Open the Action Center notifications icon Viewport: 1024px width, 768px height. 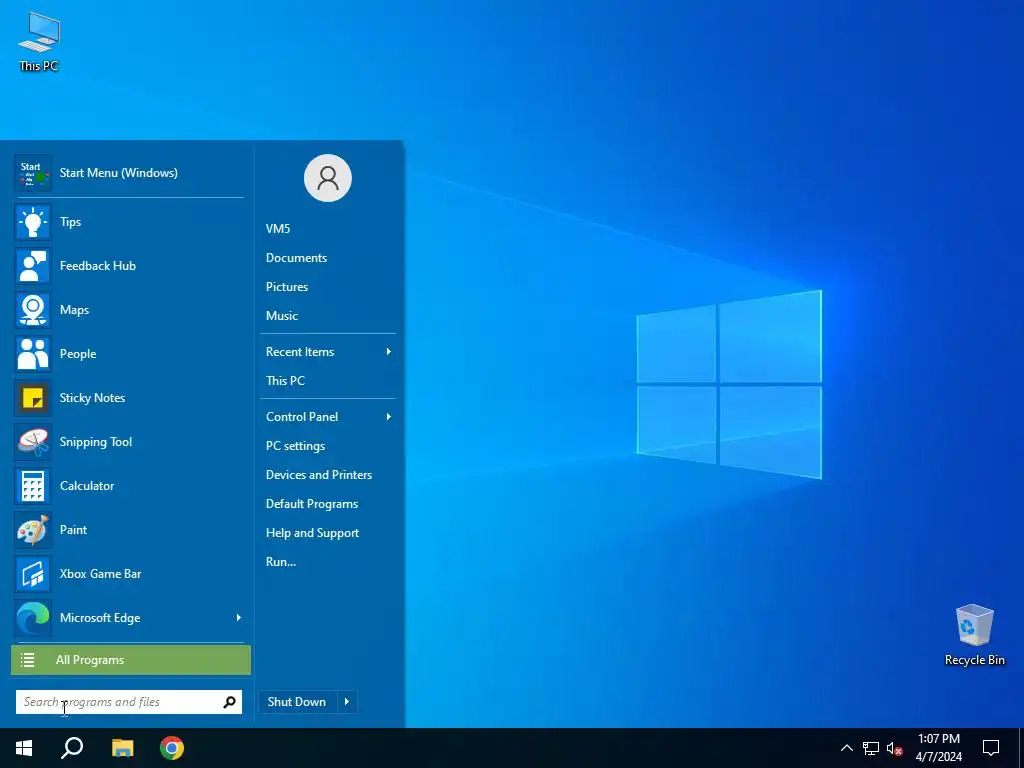[x=991, y=748]
